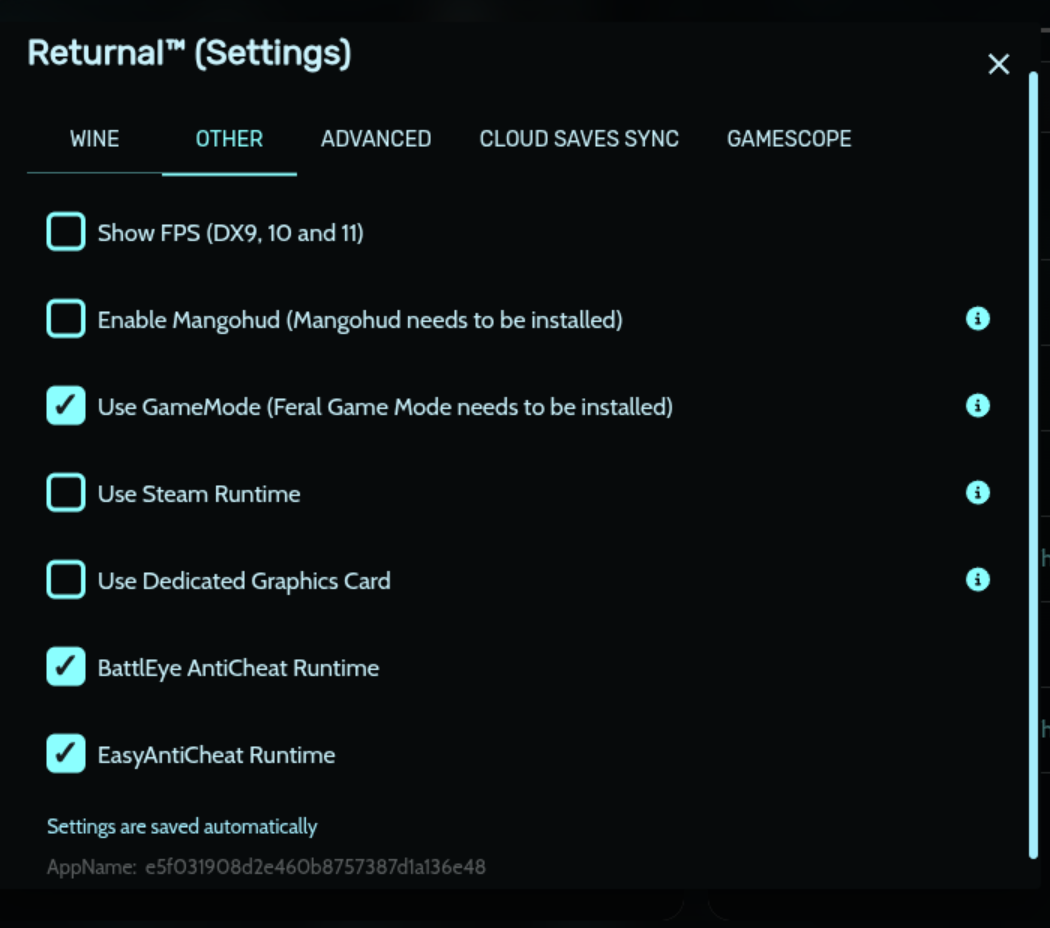
Task: Turn on Use Dedicated Graphics Card
Action: click(66, 581)
